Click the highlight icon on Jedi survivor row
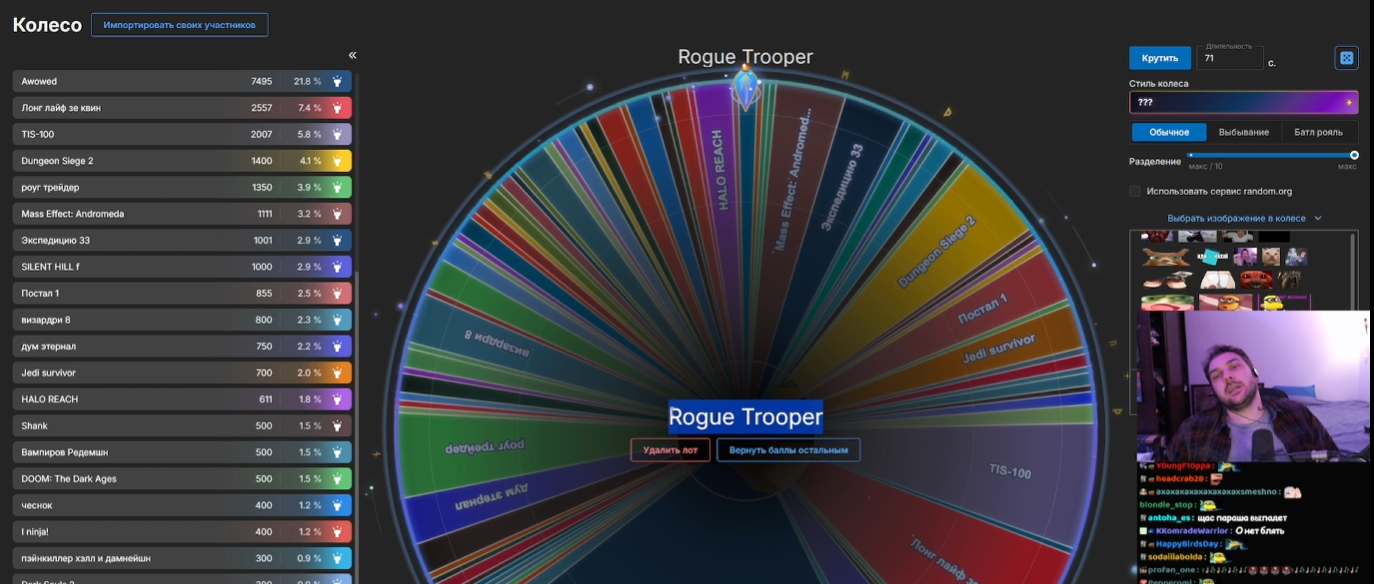The width and height of the screenshot is (1374, 584). pyautogui.click(x=338, y=372)
